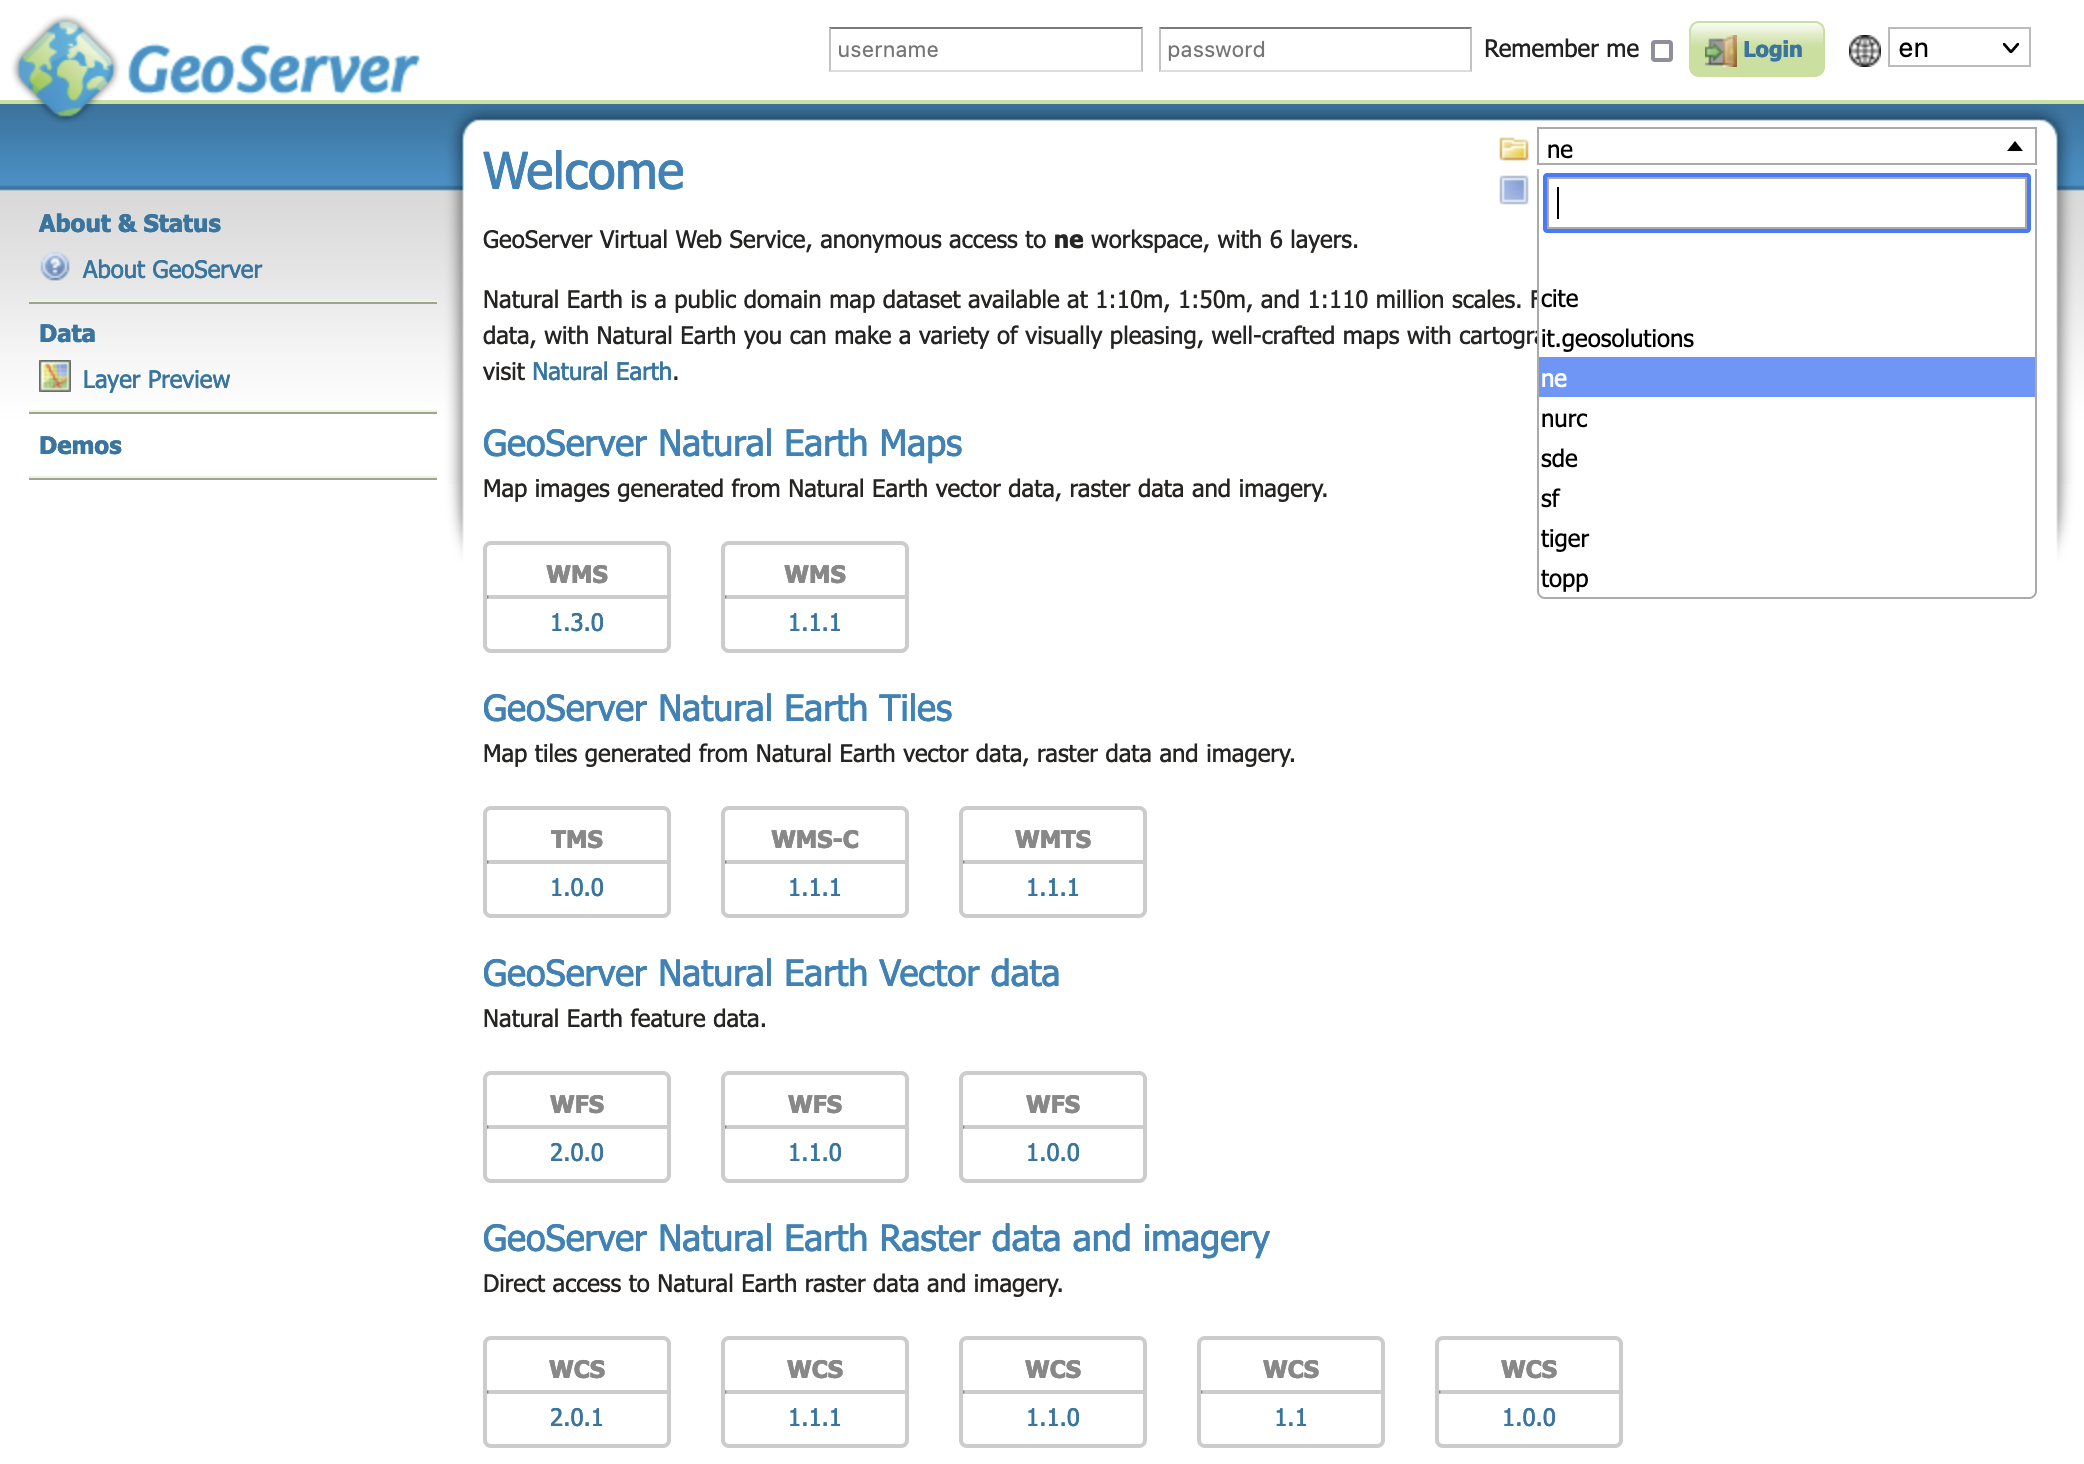Open WMS 1.3.0 capabilities link
2084x1464 pixels.
click(x=577, y=622)
